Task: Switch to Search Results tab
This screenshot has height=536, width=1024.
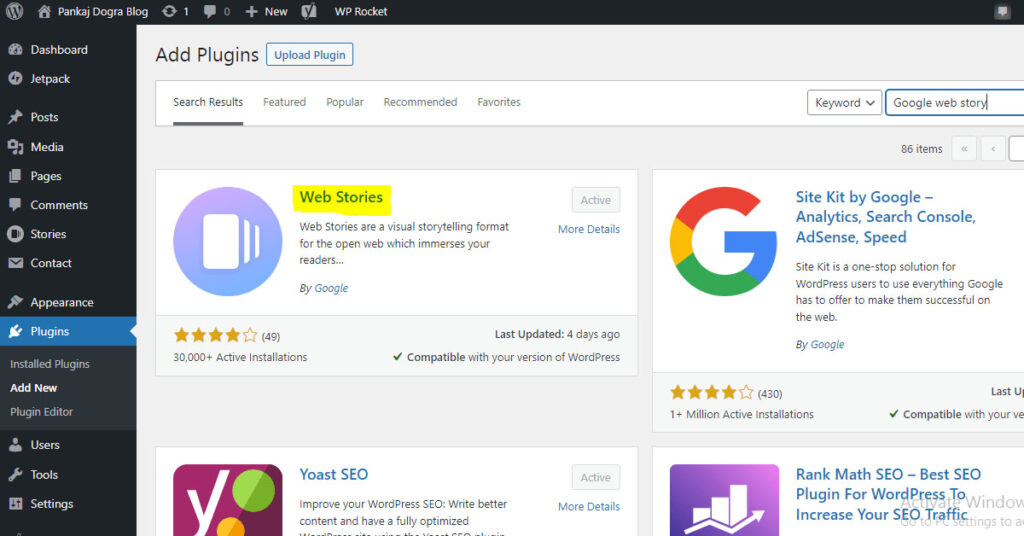Action: pos(208,102)
